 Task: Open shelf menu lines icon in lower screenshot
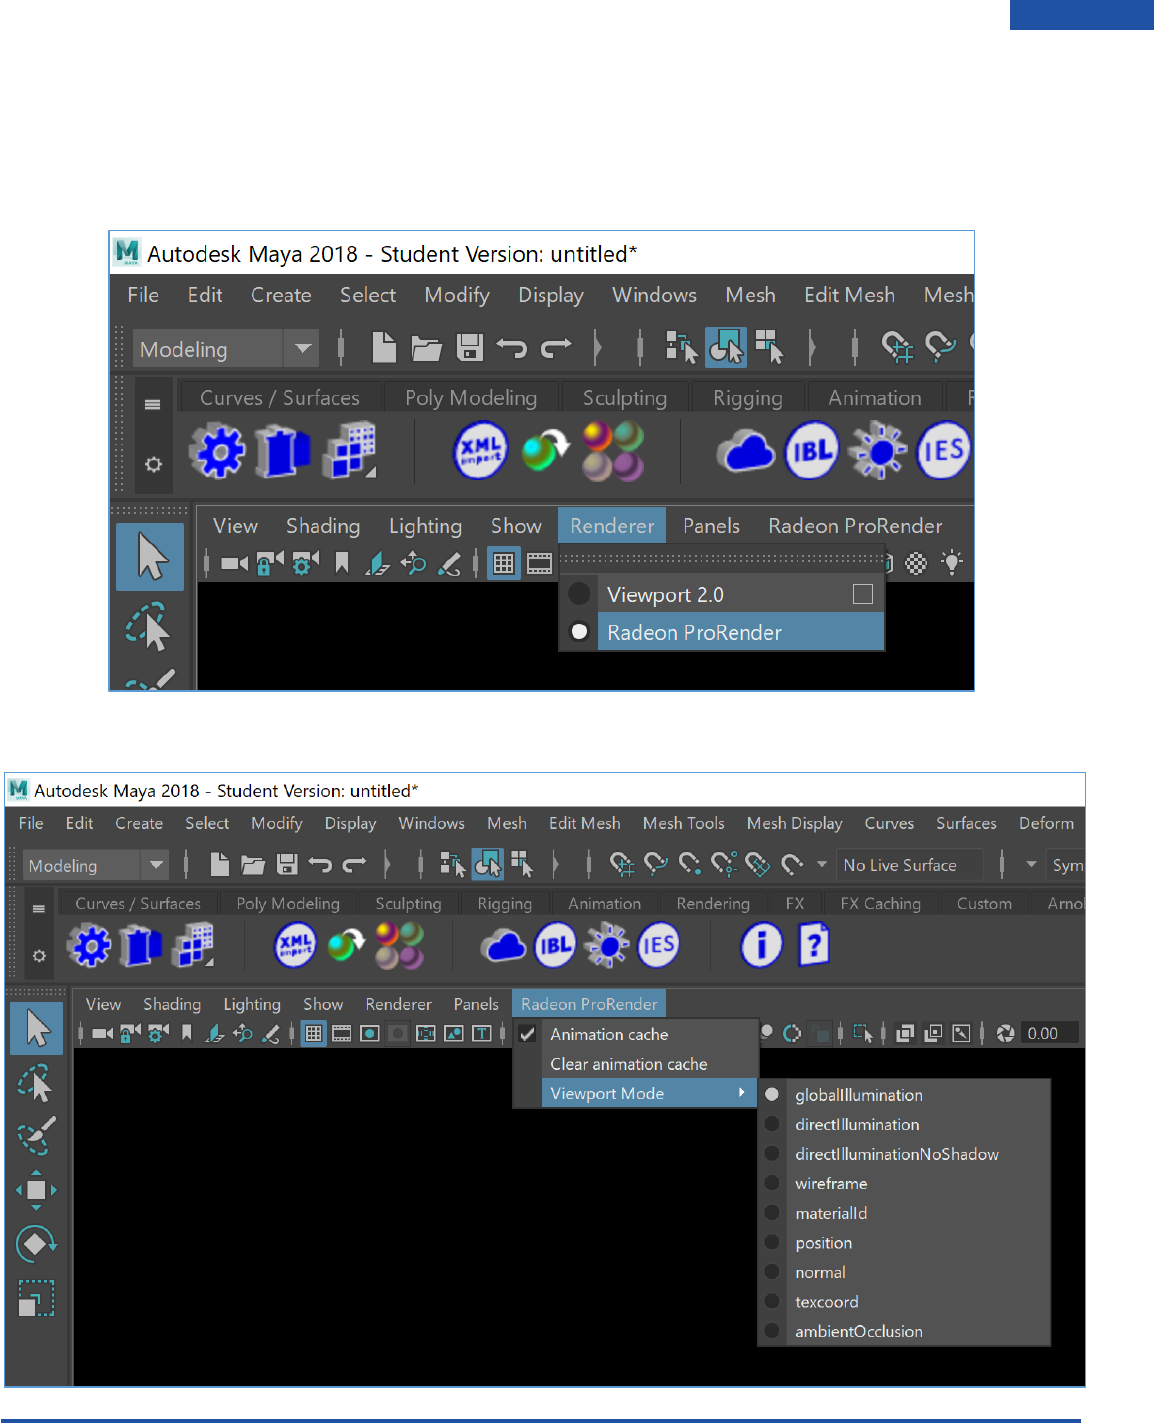(39, 908)
